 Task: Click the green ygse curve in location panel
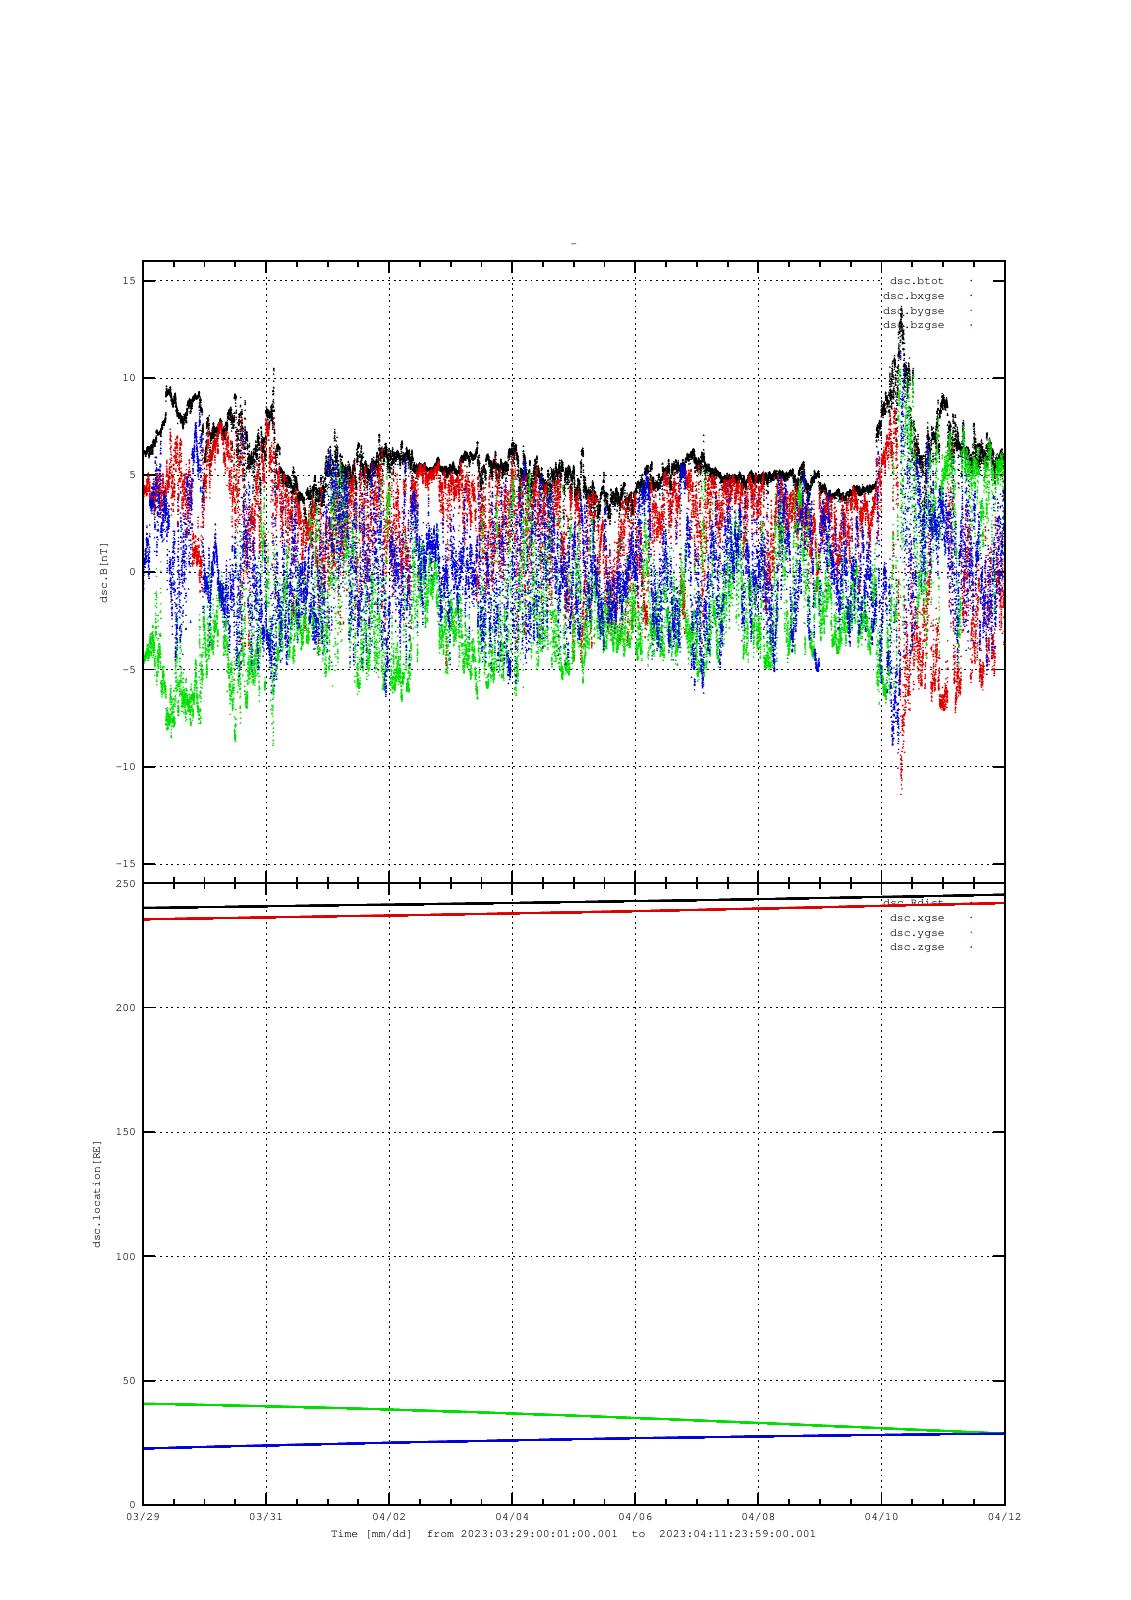573,1418
